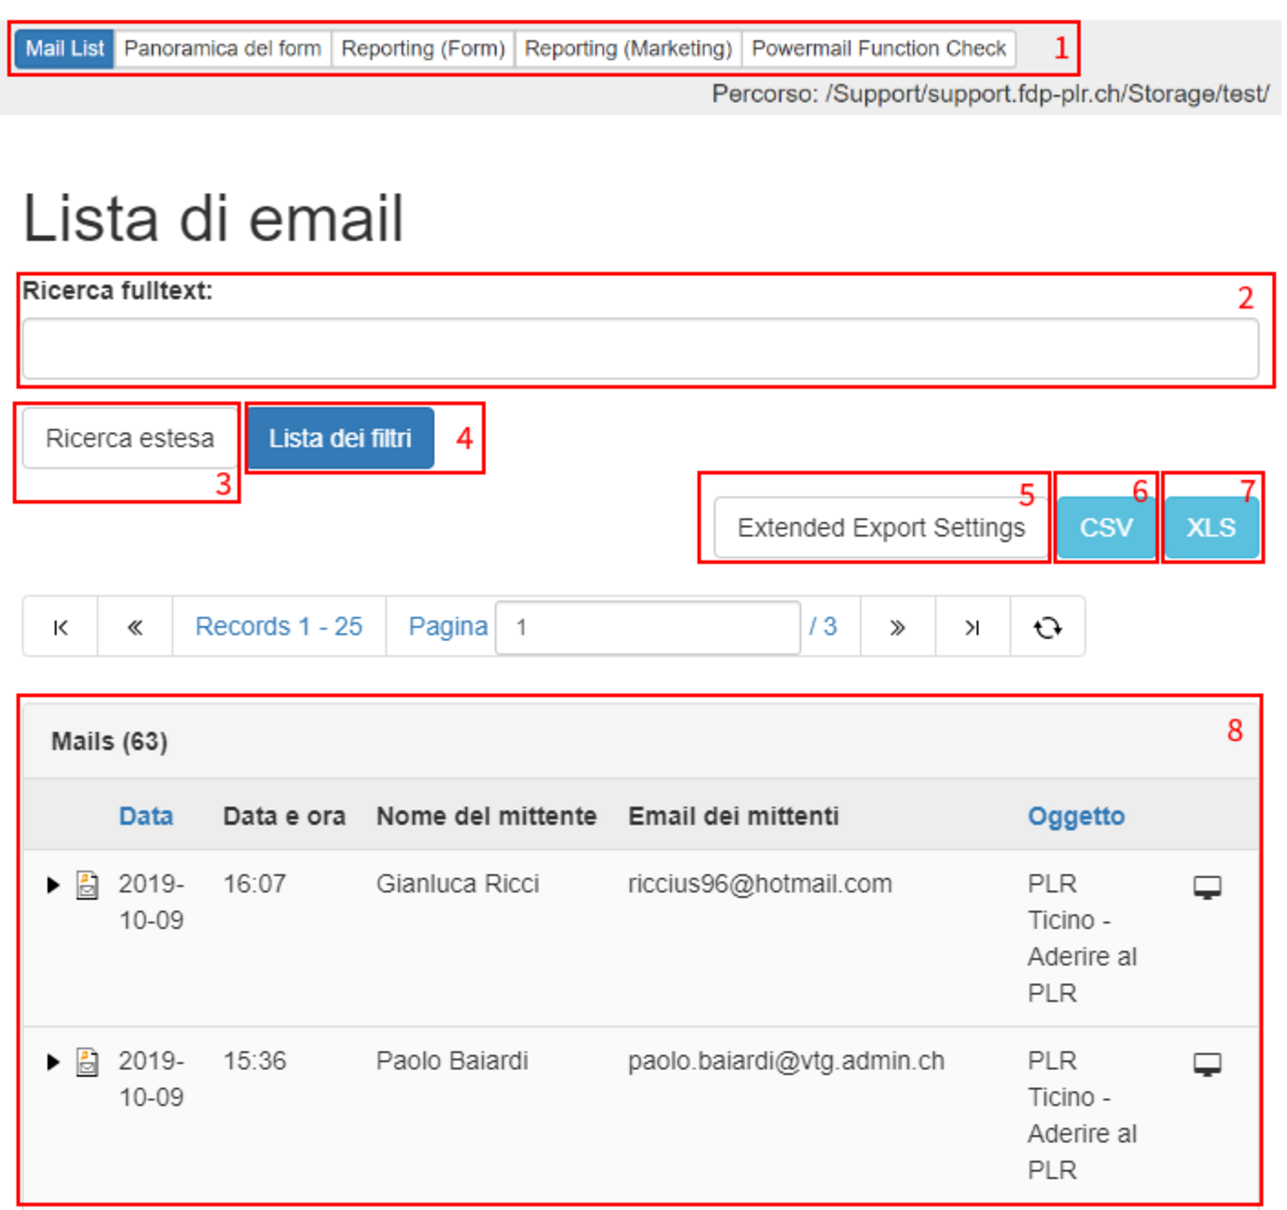This screenshot has width=1287, height=1210.
Task: Sort mails by Data column
Action: pyautogui.click(x=146, y=816)
